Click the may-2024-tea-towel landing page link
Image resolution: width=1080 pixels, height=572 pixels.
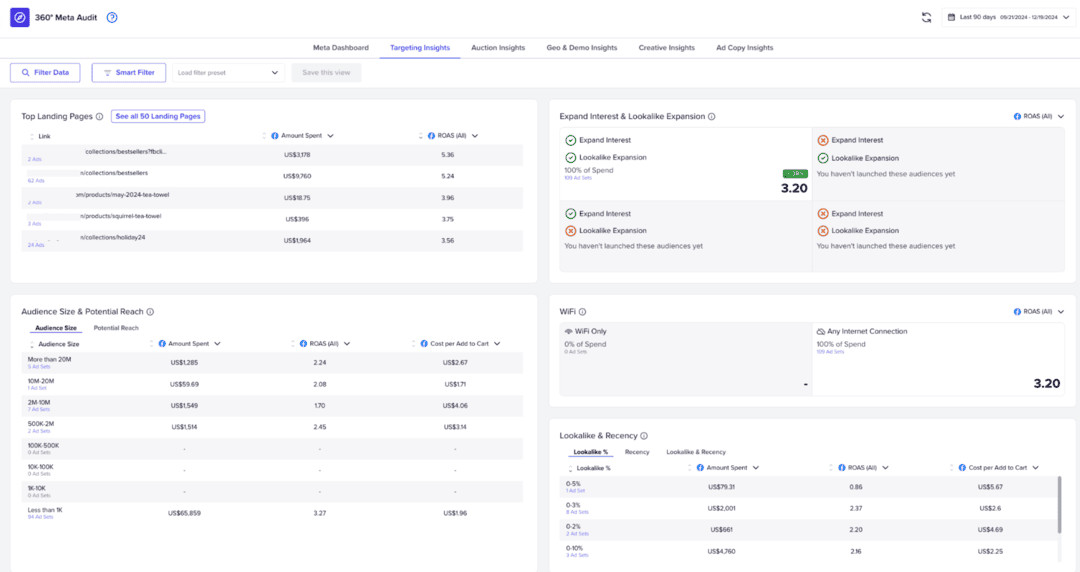(x=123, y=194)
